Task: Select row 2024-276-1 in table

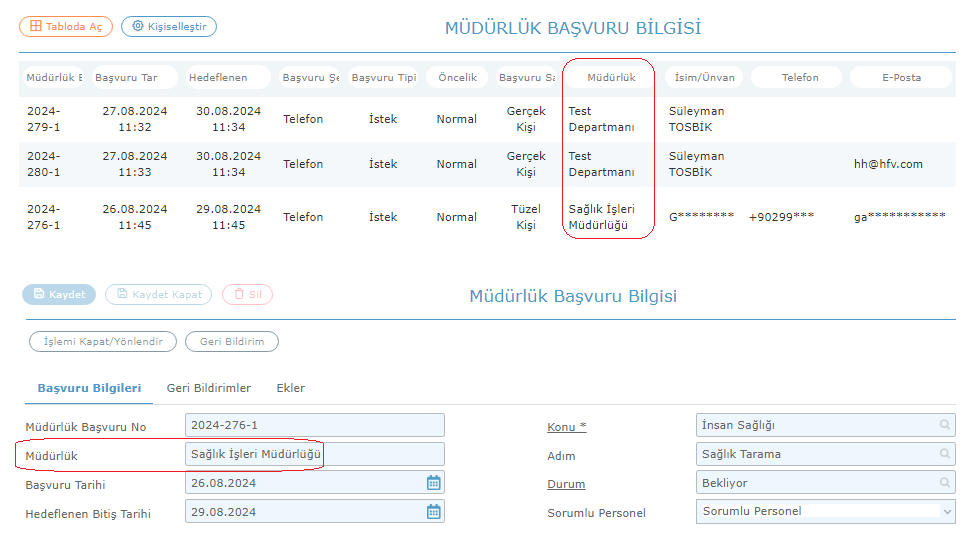Action: (487, 217)
